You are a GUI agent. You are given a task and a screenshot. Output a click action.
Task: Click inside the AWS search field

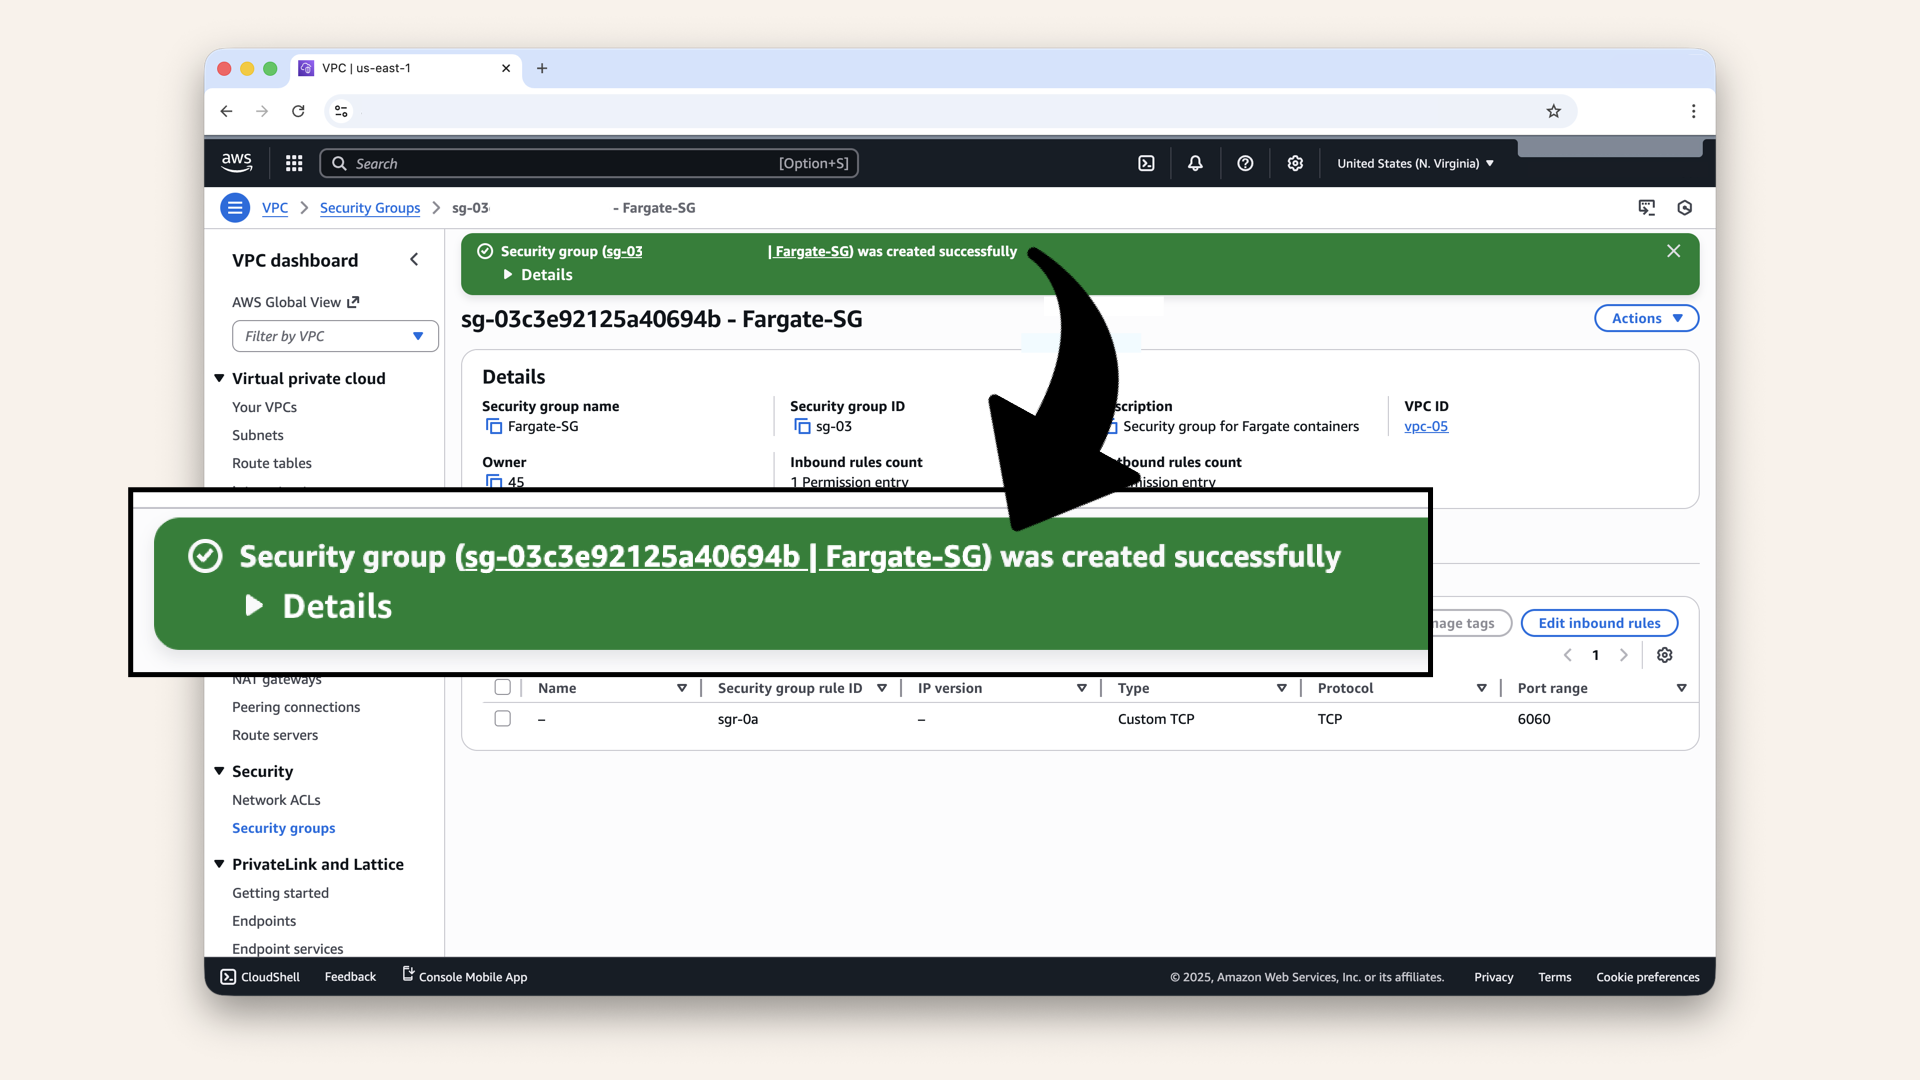(589, 162)
